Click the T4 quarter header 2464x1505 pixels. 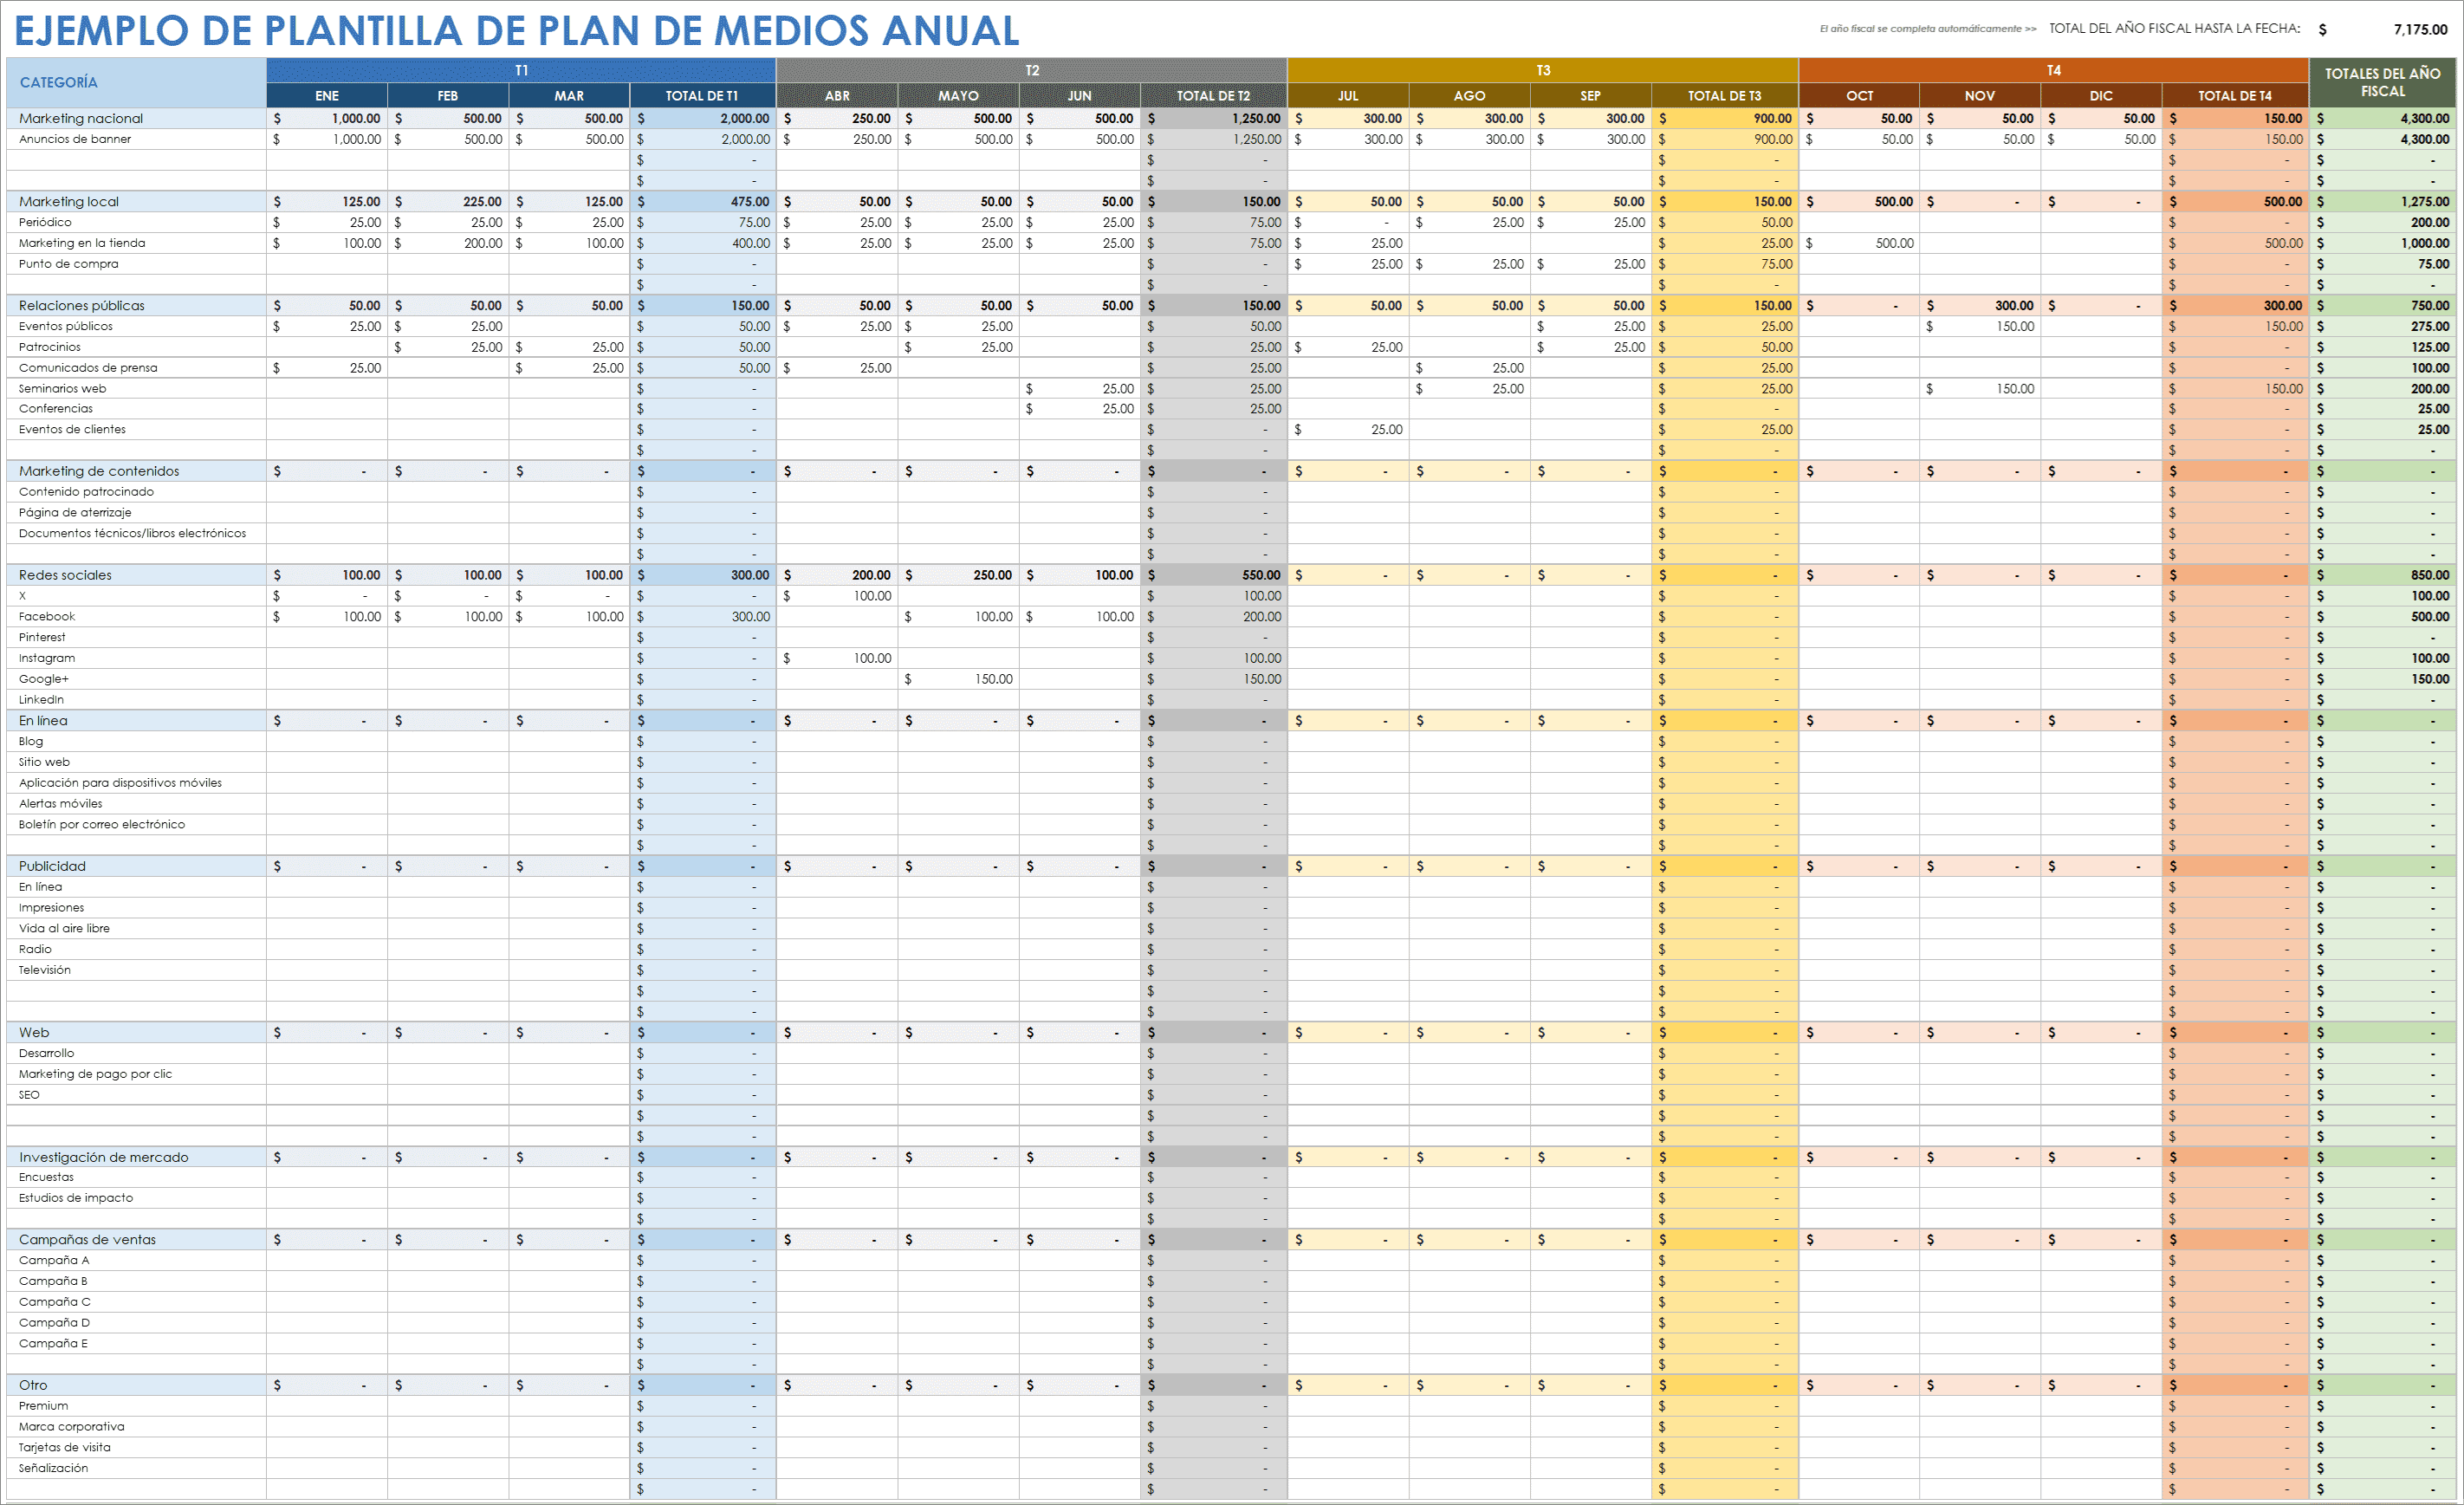click(x=2053, y=70)
